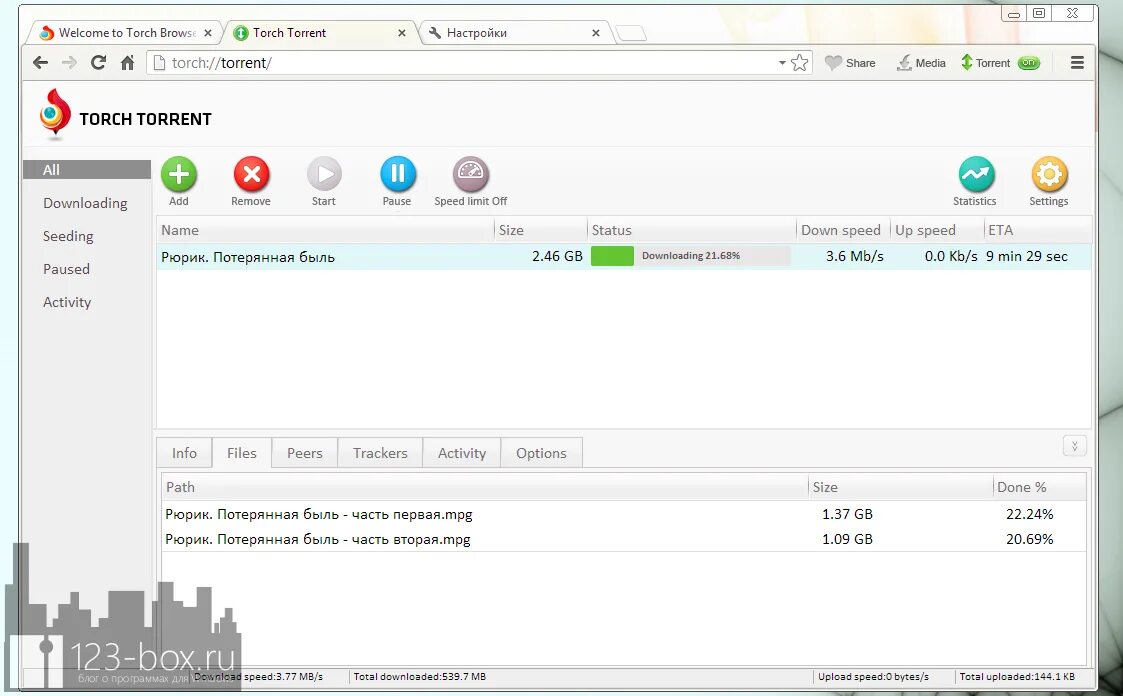Sort torrents by Size column header
Viewport: 1123px width, 696px height.
540,230
